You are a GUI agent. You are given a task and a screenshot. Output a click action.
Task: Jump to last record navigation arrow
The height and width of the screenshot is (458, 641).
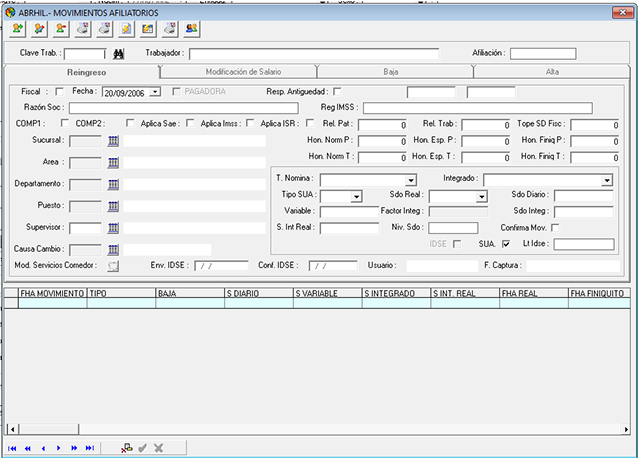point(90,448)
